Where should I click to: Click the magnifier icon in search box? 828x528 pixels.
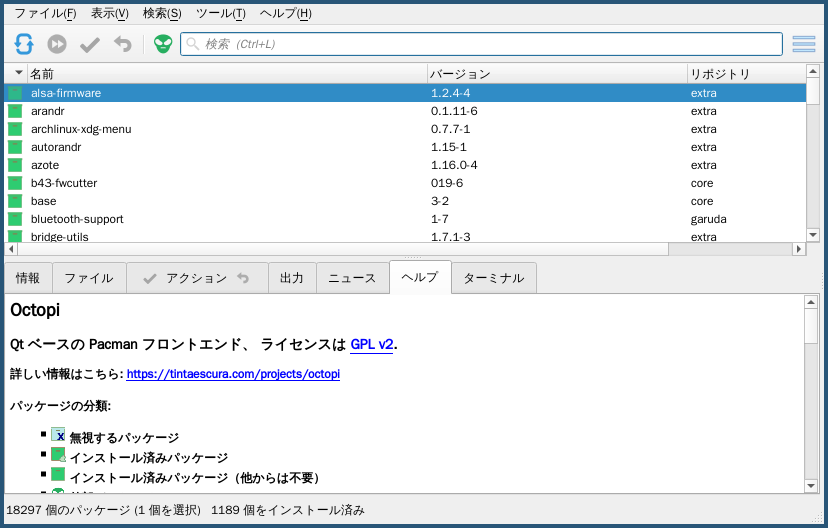(193, 44)
